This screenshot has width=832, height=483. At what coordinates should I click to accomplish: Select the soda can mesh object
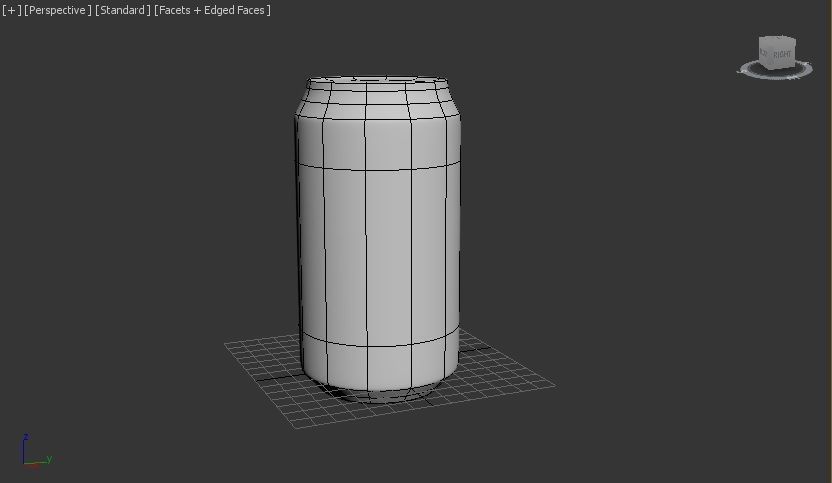(x=378, y=239)
